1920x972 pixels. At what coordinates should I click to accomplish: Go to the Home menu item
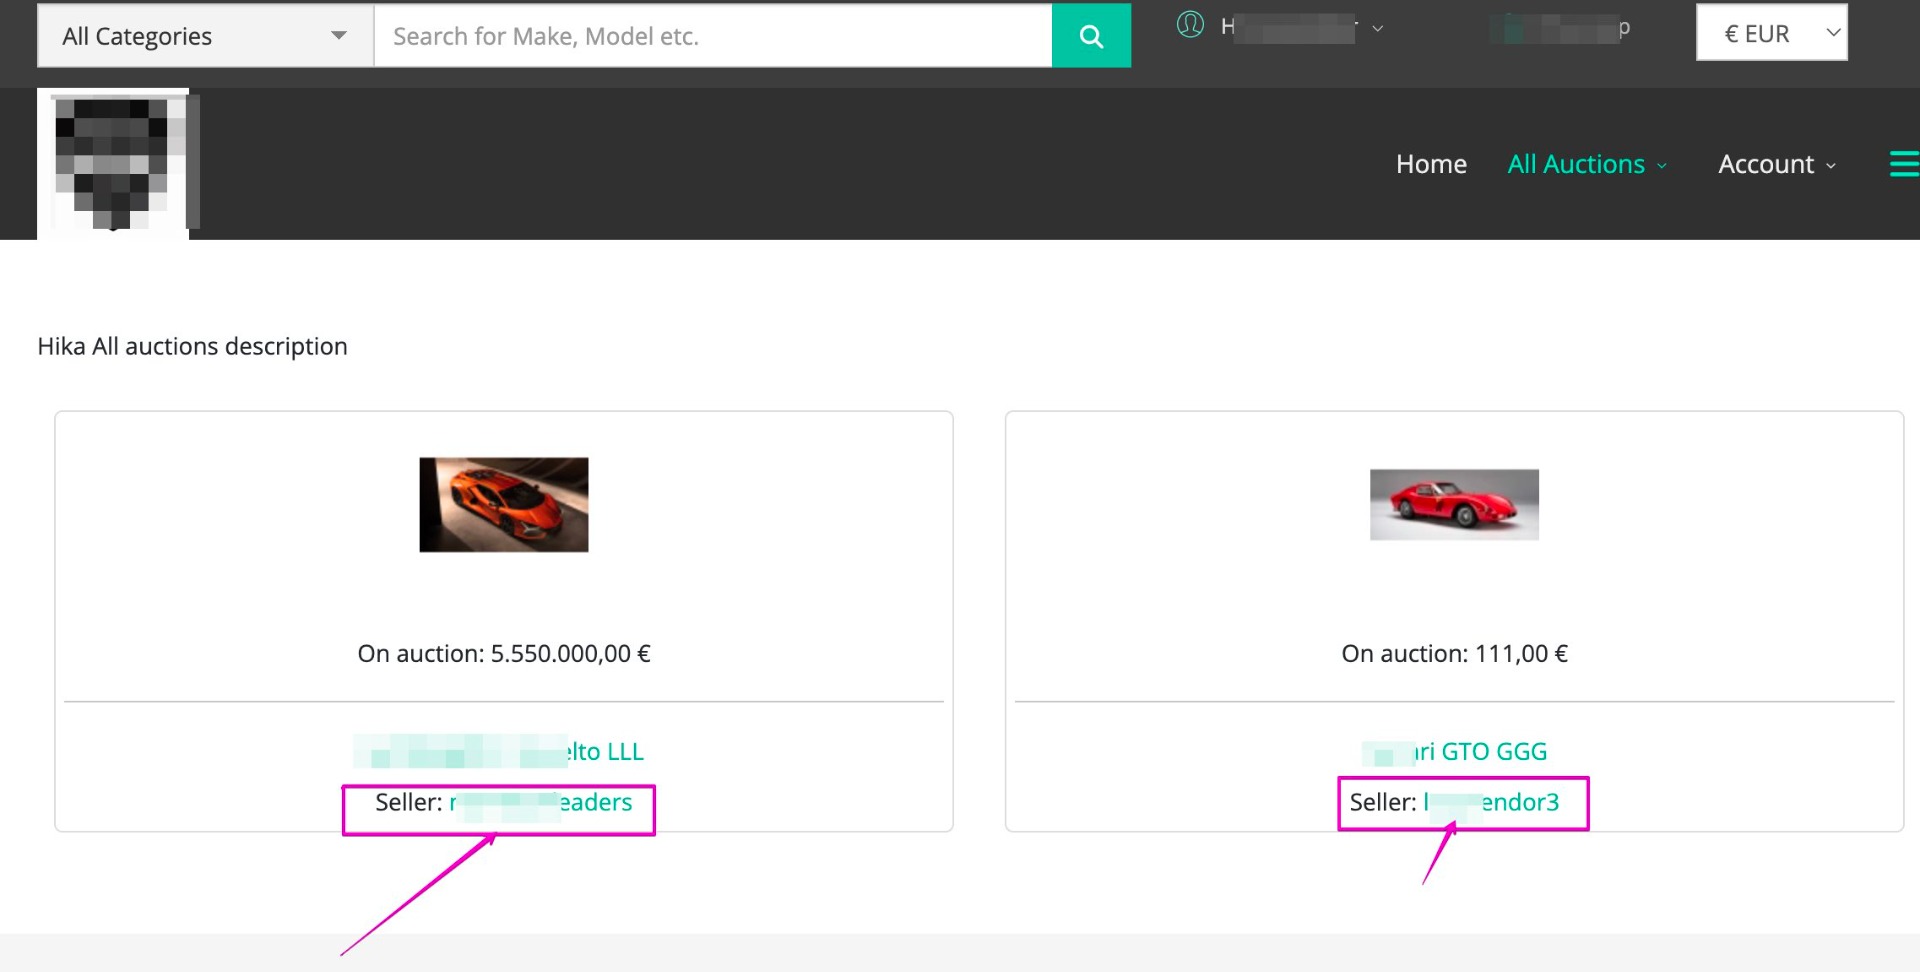pyautogui.click(x=1431, y=164)
